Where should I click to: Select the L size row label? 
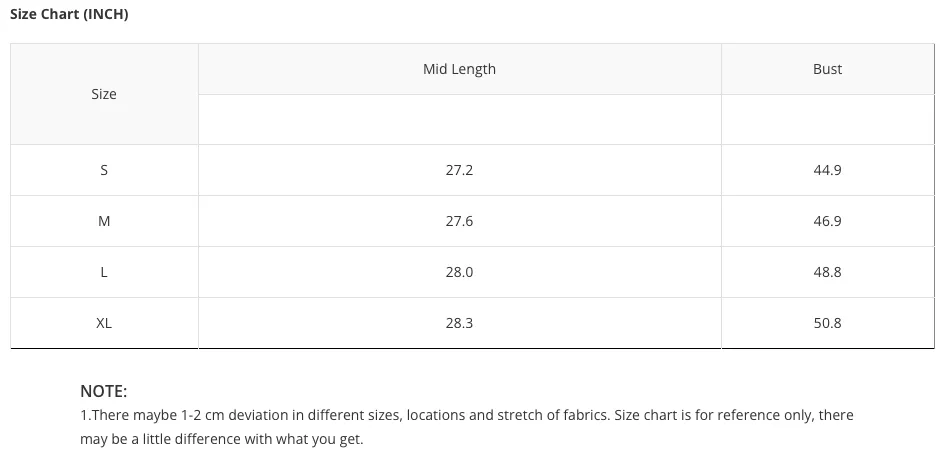(104, 272)
